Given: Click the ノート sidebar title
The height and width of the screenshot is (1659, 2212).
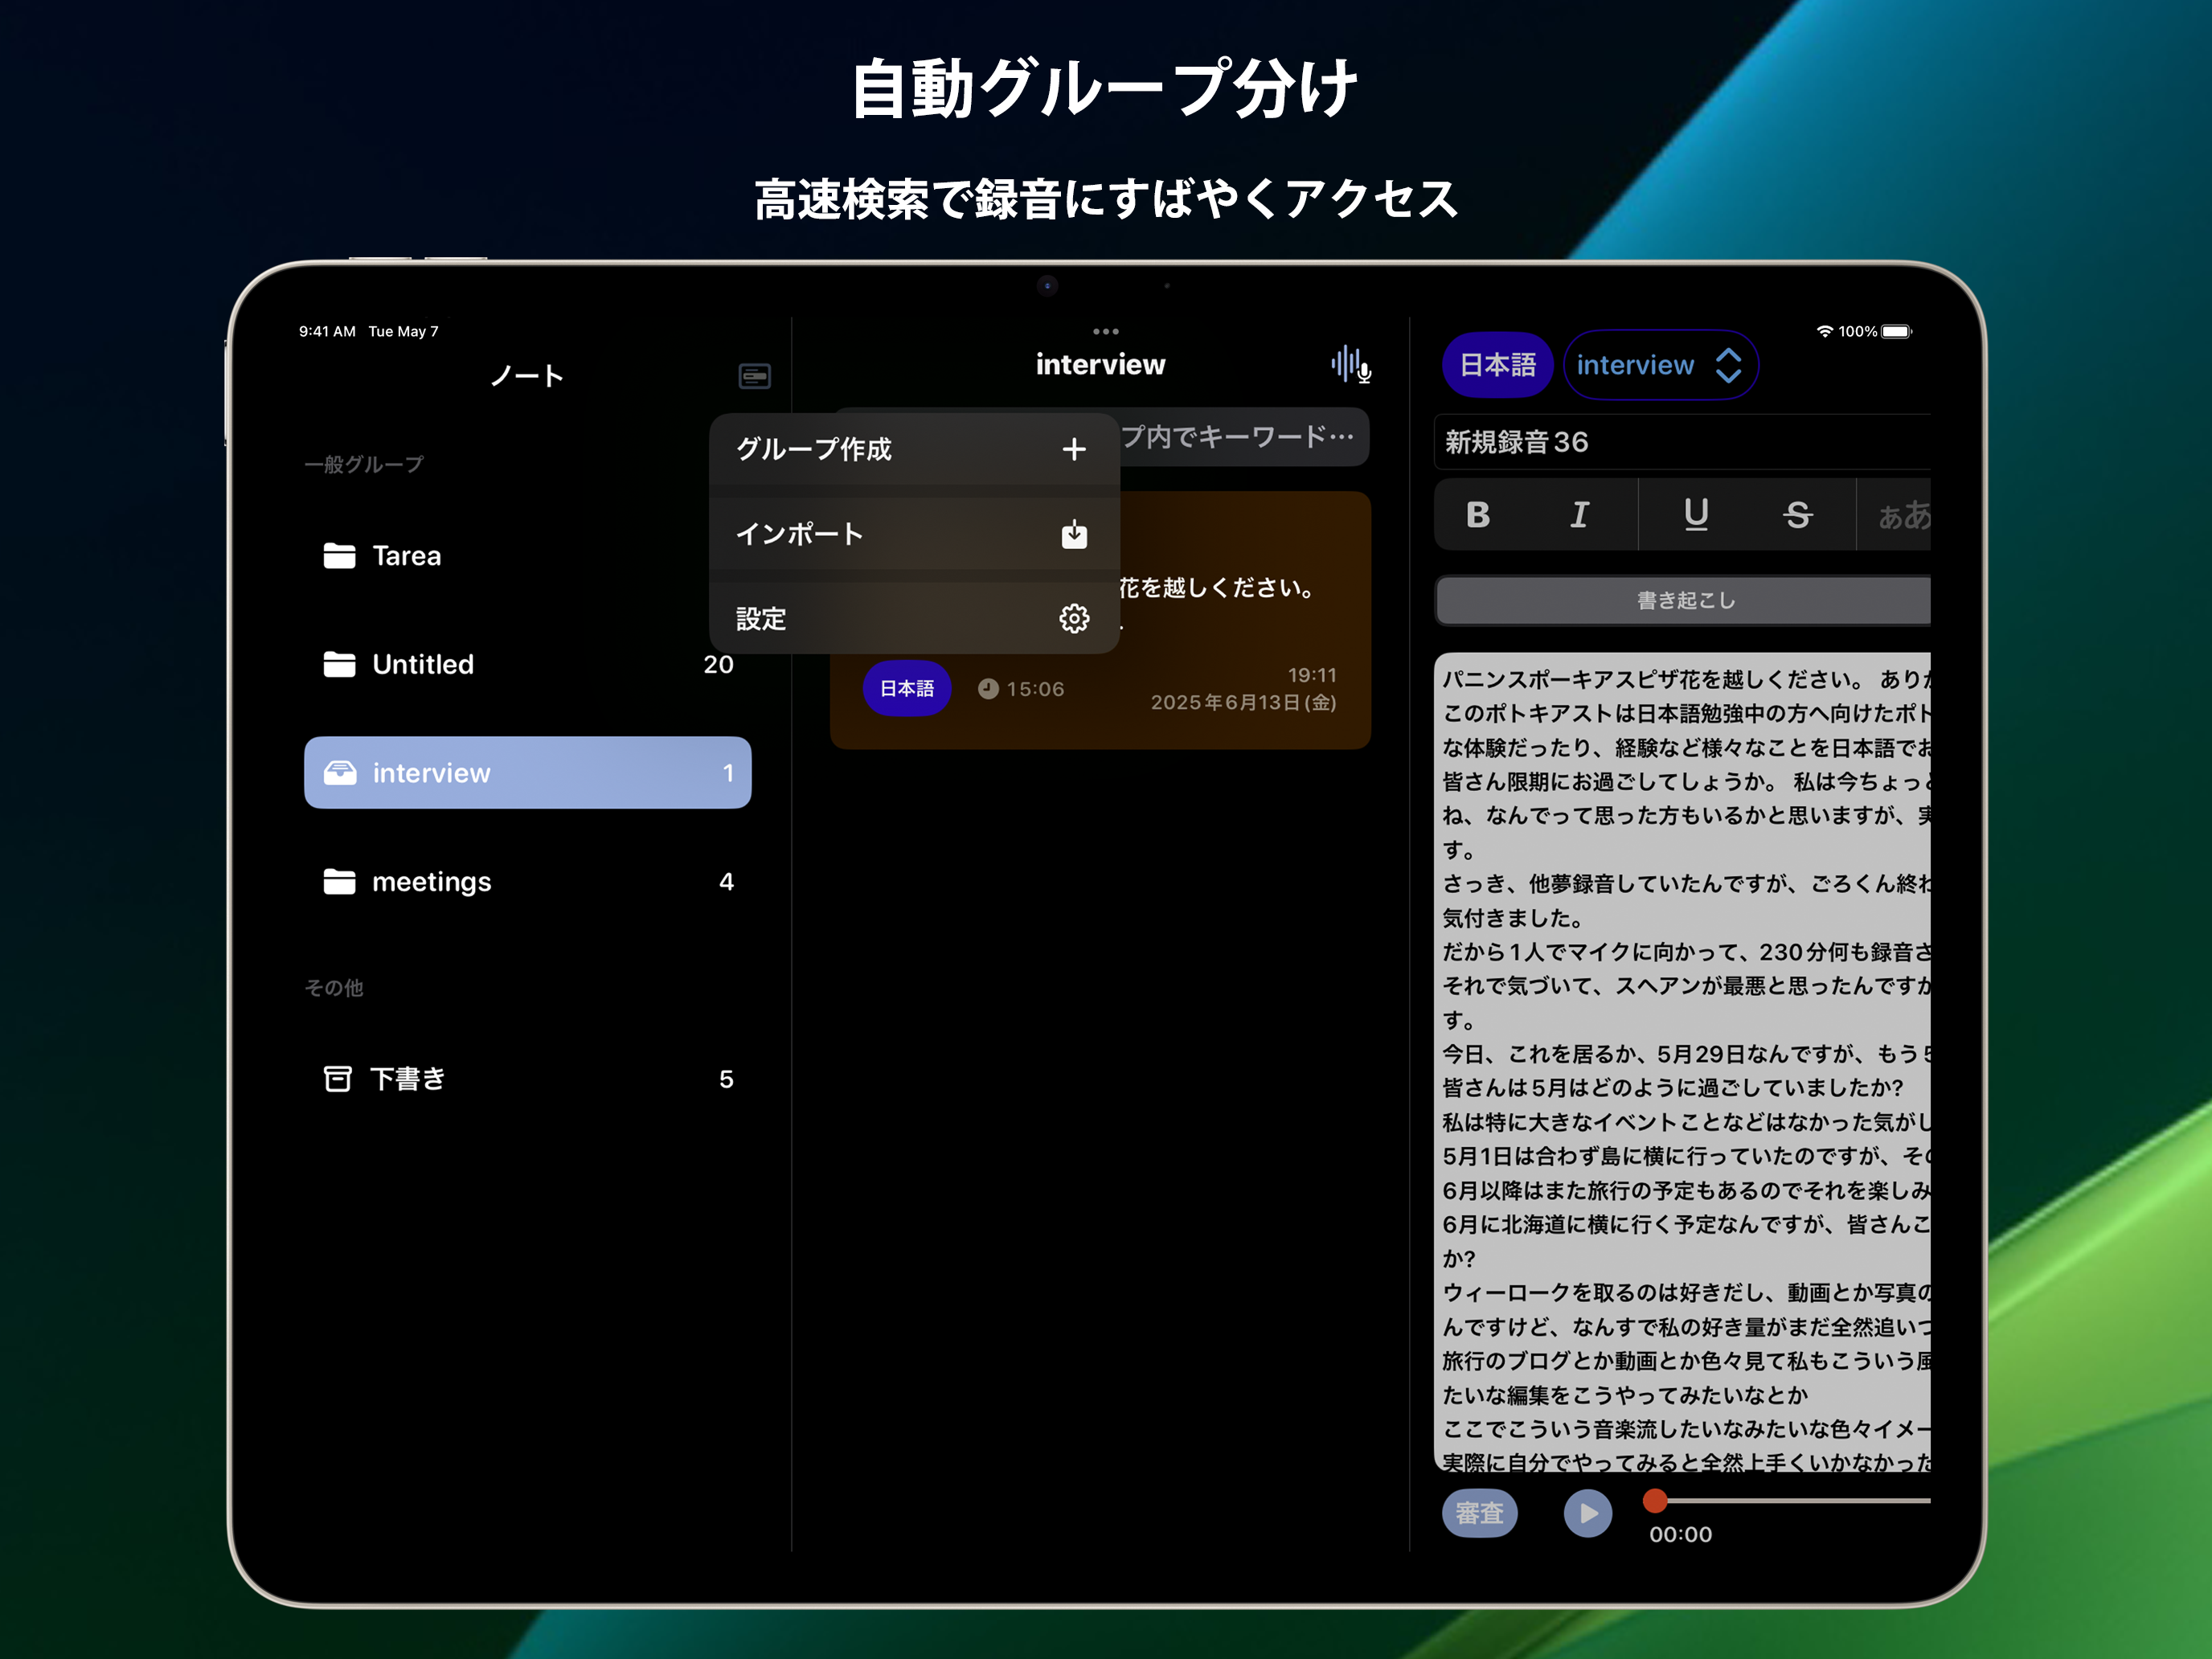Looking at the screenshot, I should click(527, 376).
